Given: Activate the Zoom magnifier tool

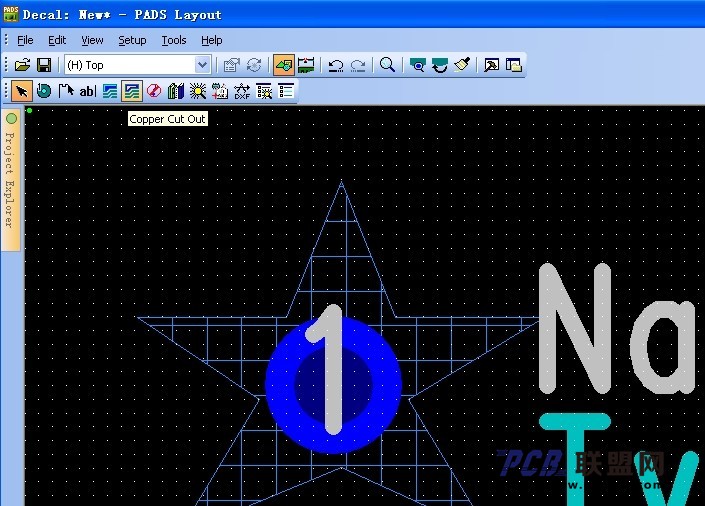Looking at the screenshot, I should click(387, 65).
